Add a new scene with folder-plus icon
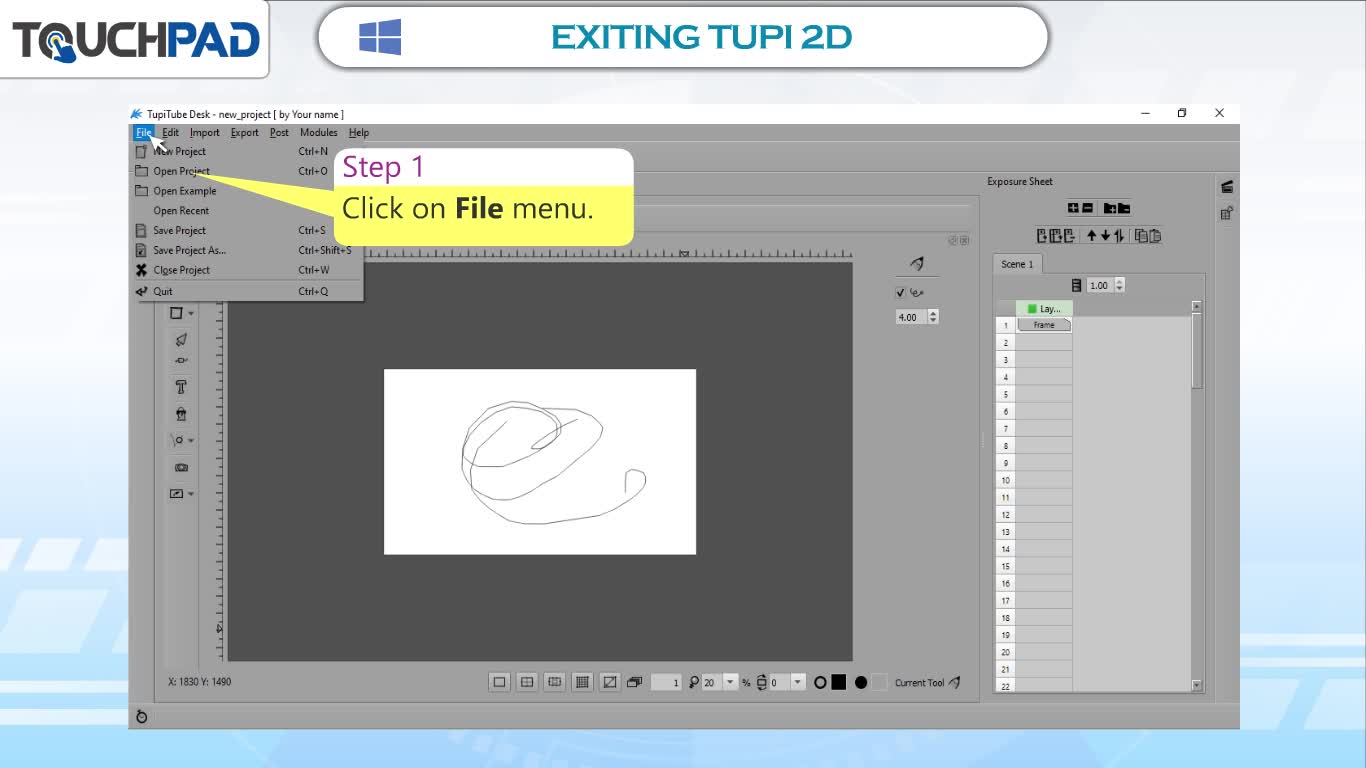 pos(1110,208)
